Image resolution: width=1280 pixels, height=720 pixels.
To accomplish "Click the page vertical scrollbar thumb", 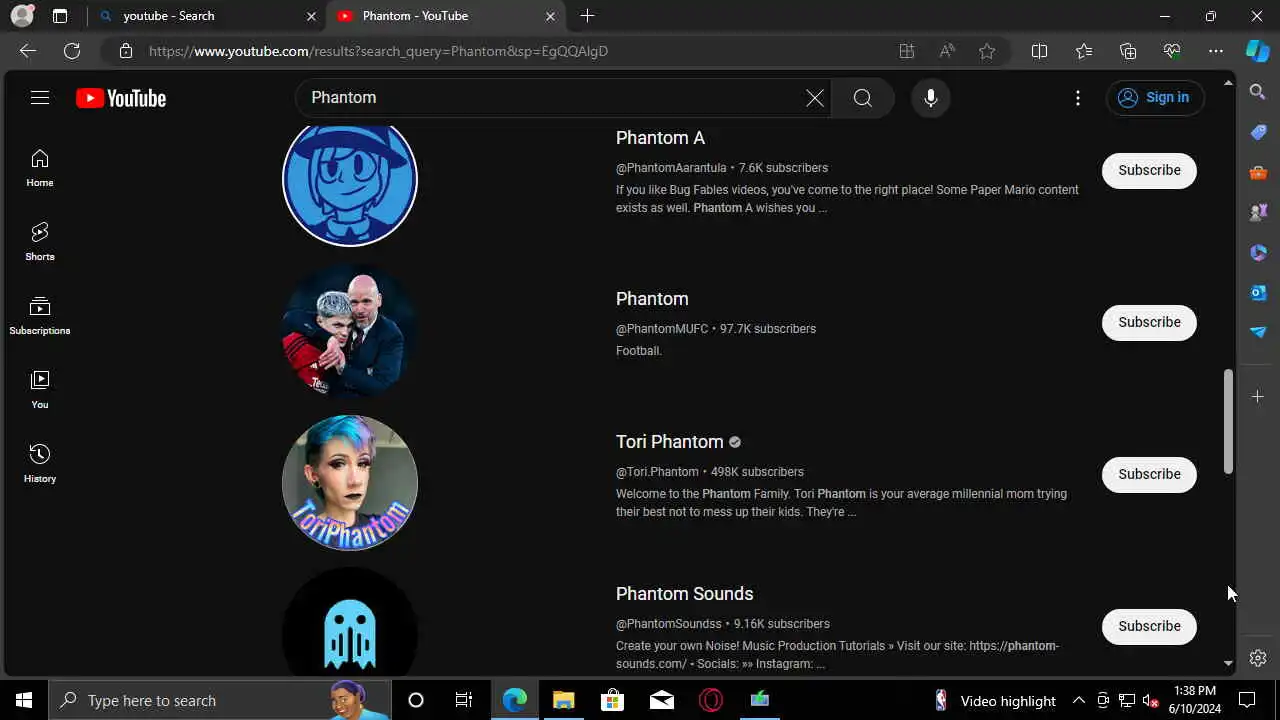I will pyautogui.click(x=1229, y=422).
